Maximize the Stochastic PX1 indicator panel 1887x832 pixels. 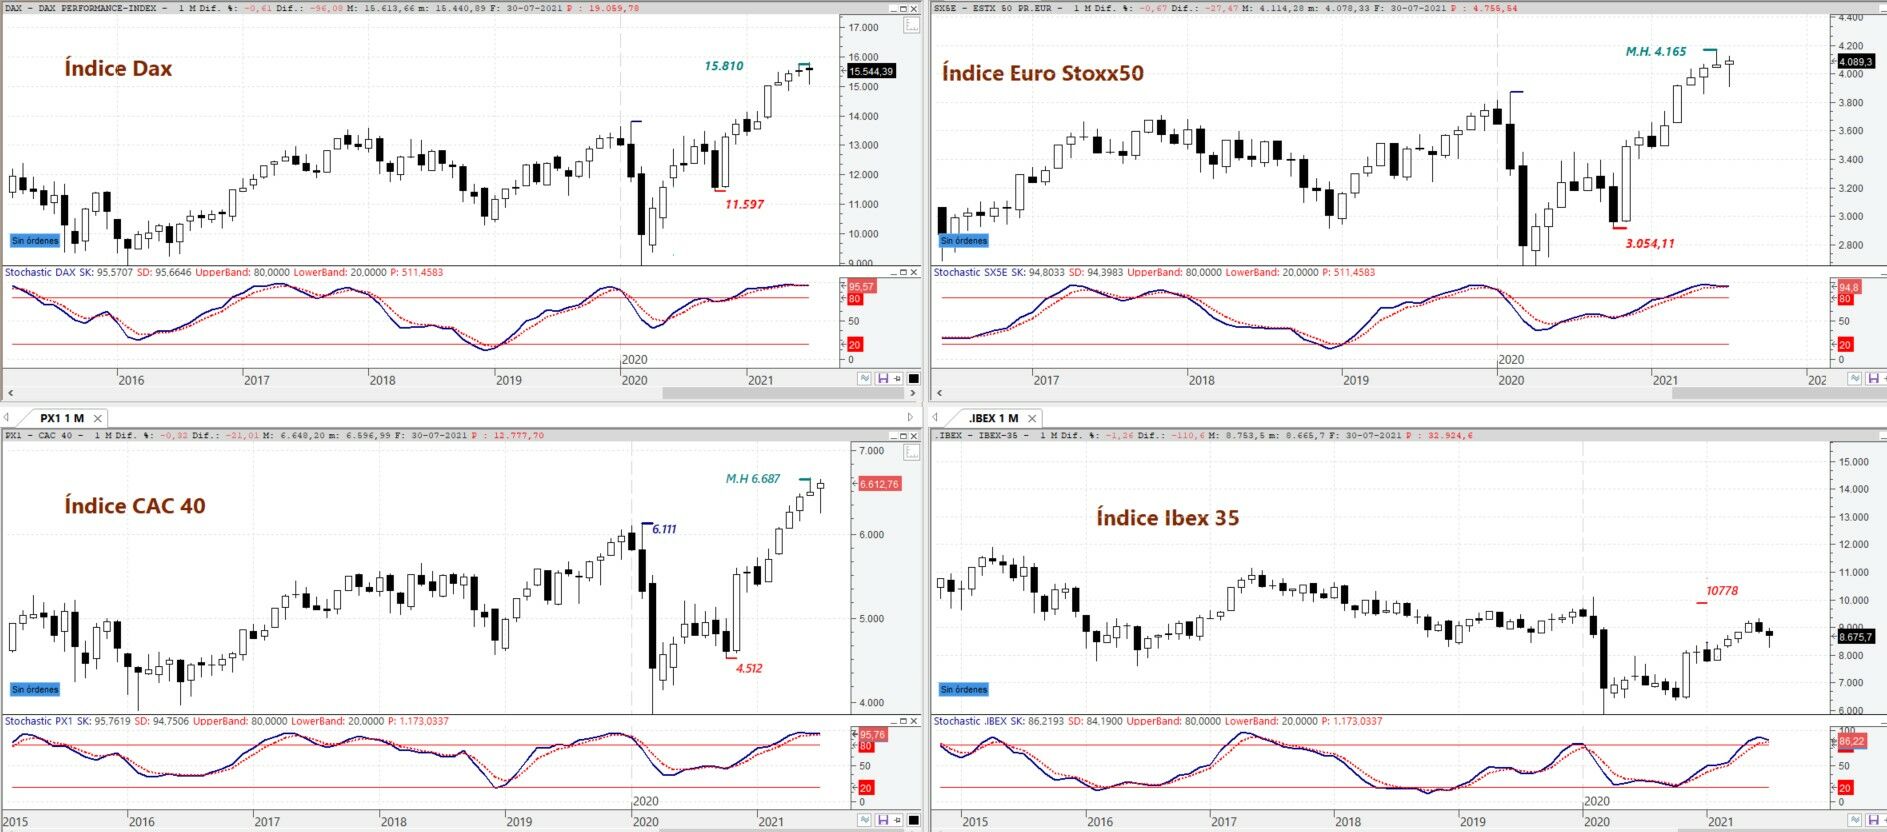click(903, 721)
